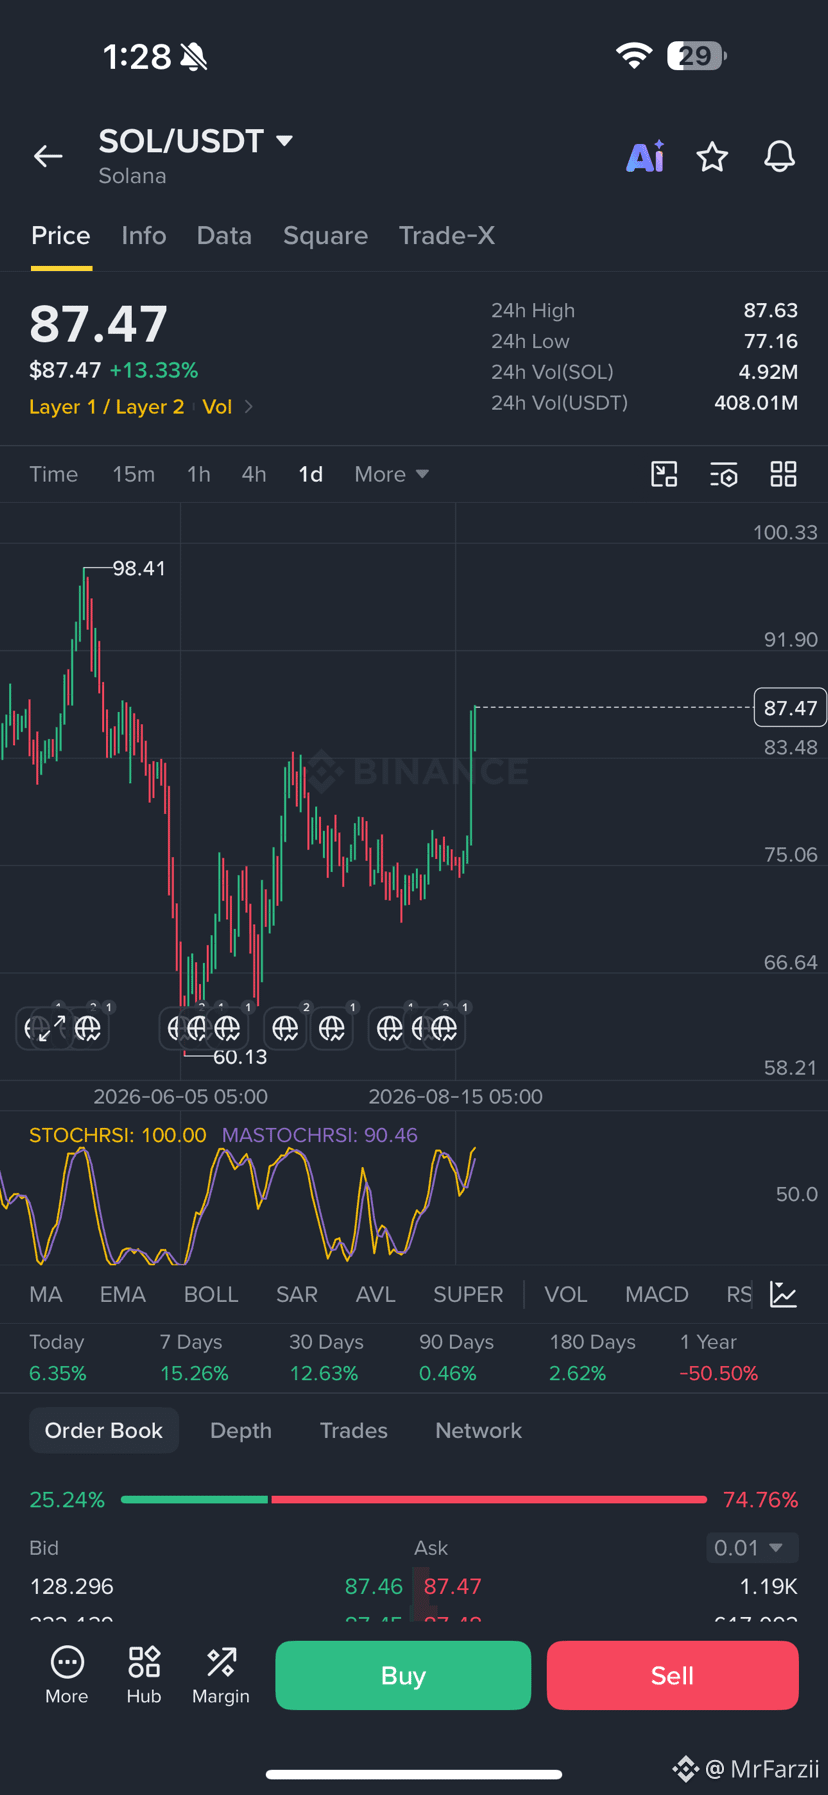828x1795 pixels.
Task: Select the 15m interval
Action: pos(133,474)
